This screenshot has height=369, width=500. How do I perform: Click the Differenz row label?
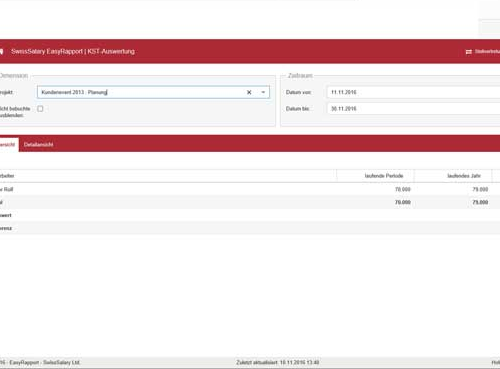tap(6, 228)
